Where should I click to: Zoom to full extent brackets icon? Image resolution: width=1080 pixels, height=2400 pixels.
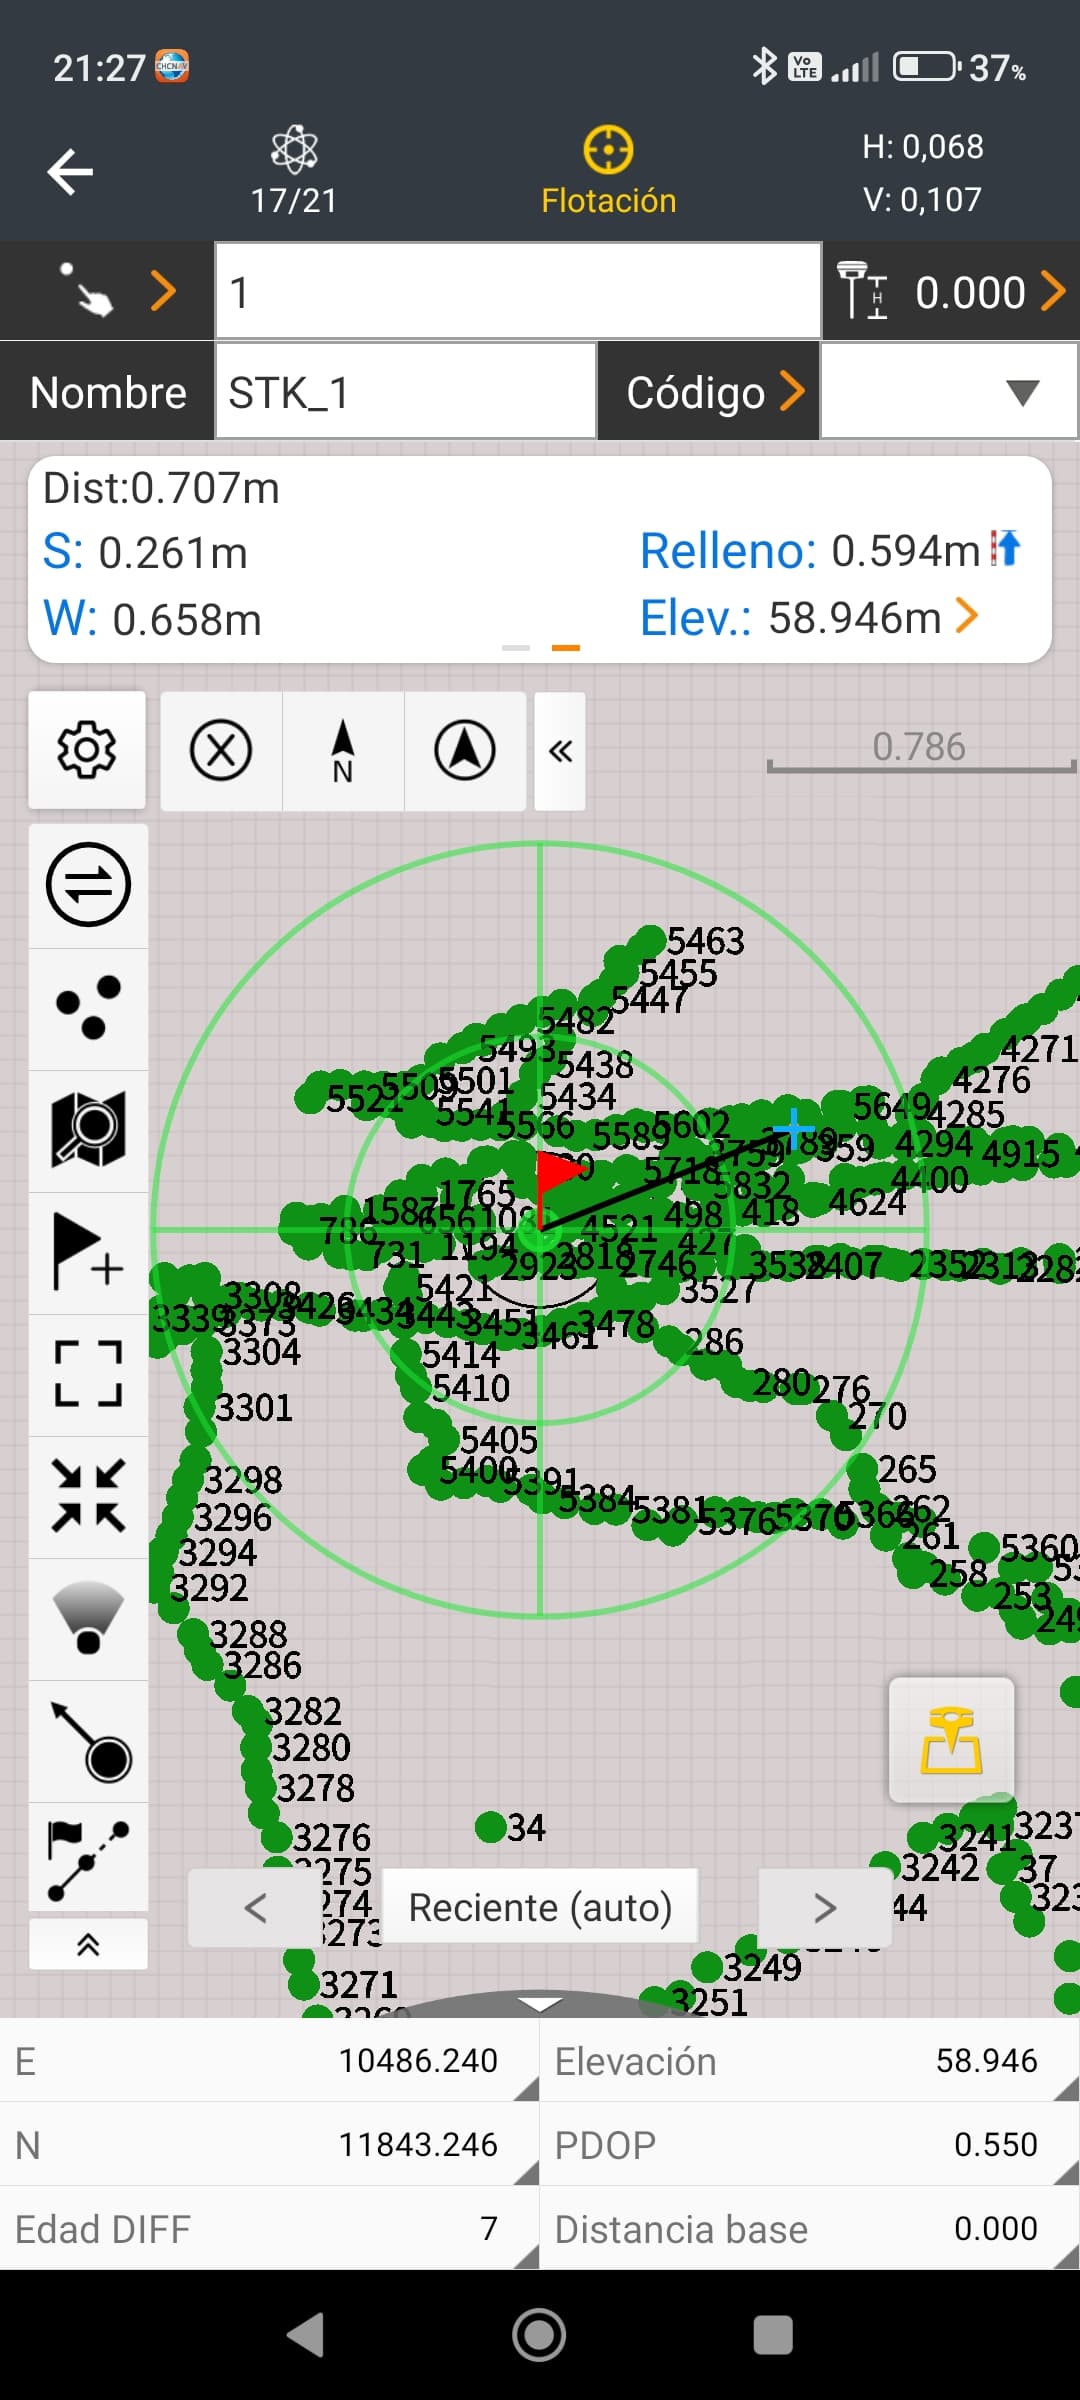[x=88, y=1374]
